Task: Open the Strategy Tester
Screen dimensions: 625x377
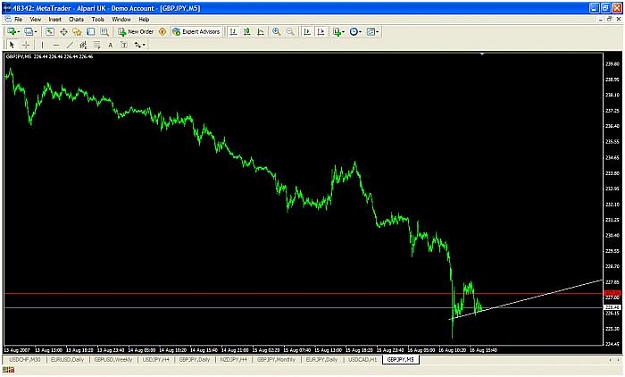Action: point(104,32)
